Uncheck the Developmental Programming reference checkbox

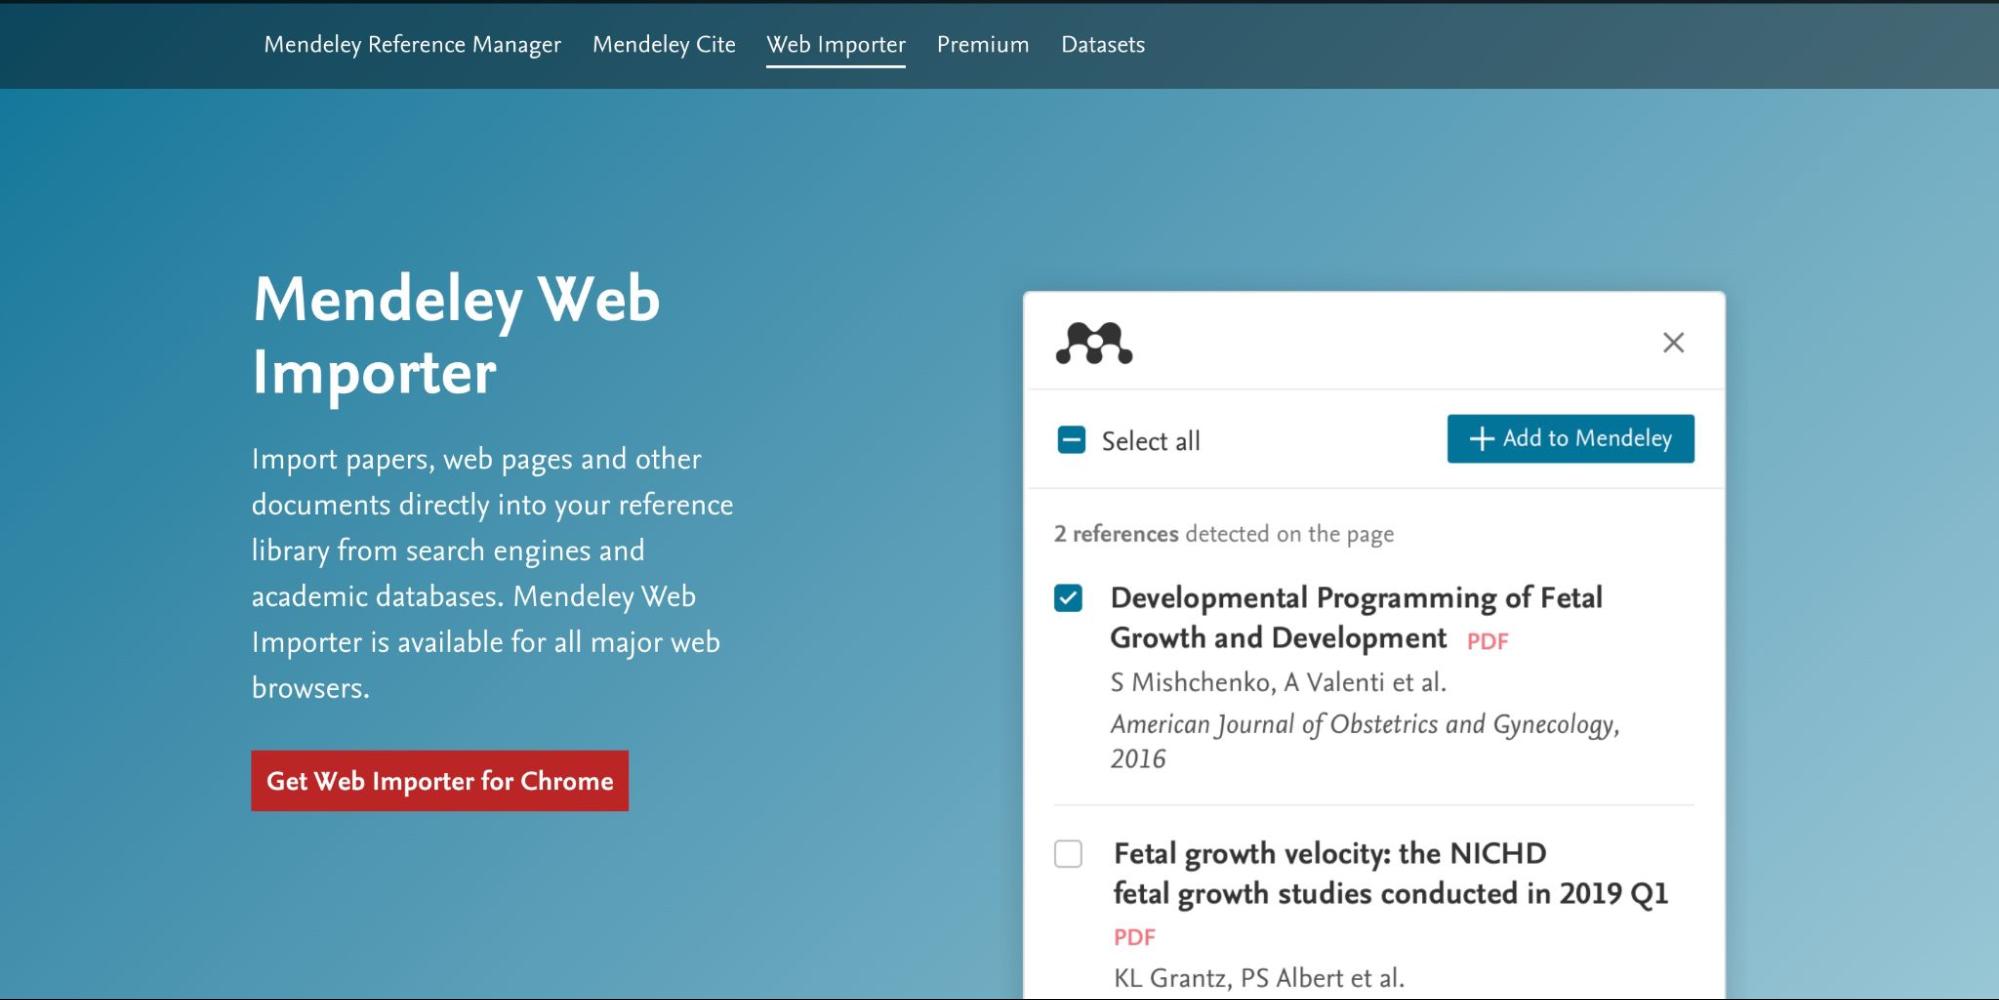point(1068,598)
